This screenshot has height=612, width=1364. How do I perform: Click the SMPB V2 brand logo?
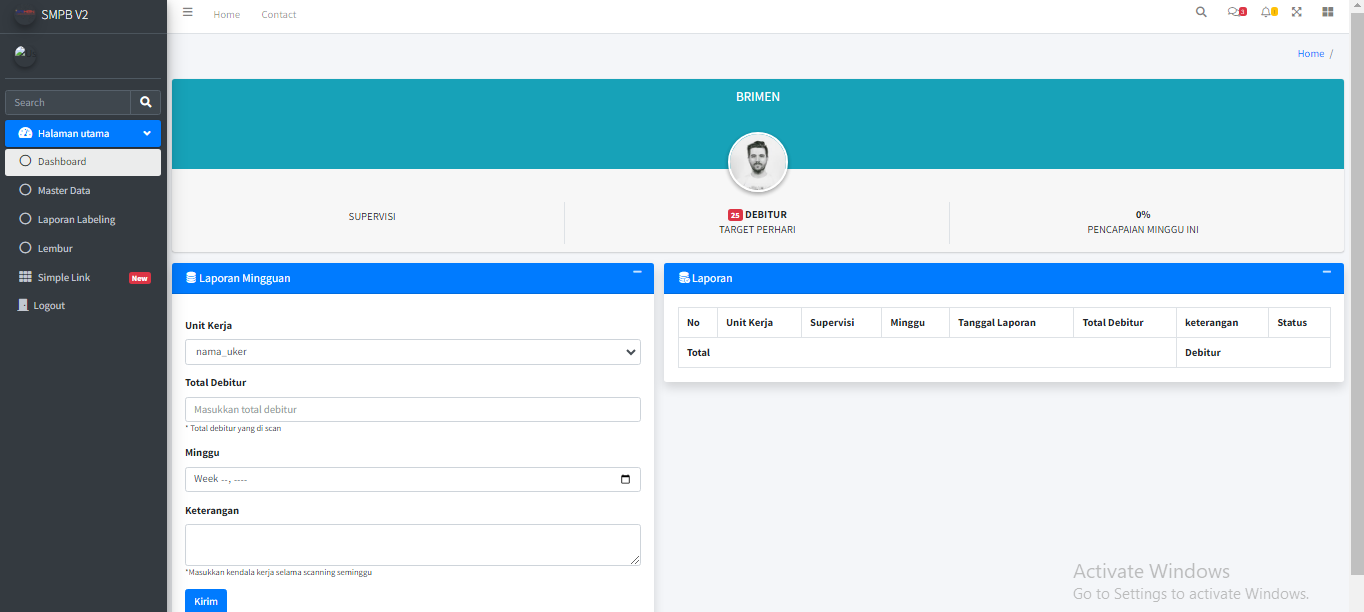[x=24, y=15]
